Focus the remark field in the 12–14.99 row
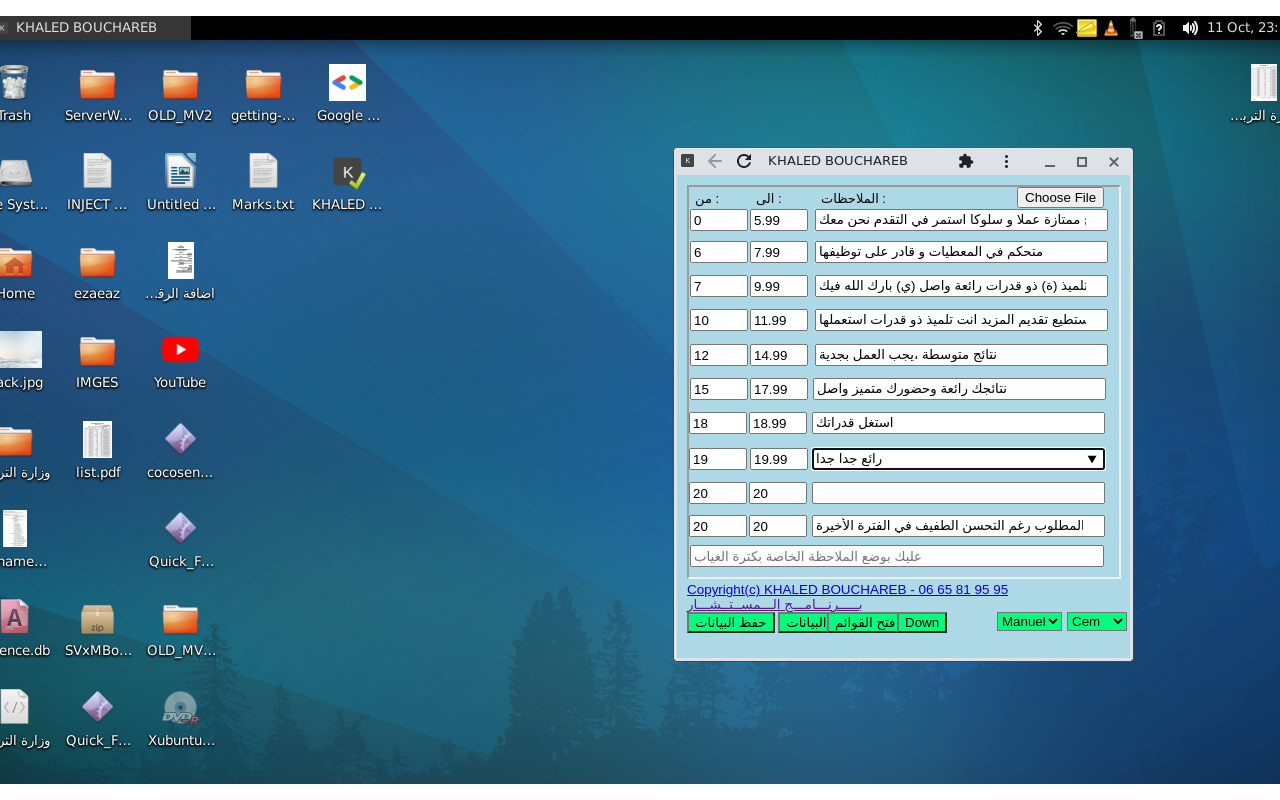1280x800 pixels. pos(961,355)
